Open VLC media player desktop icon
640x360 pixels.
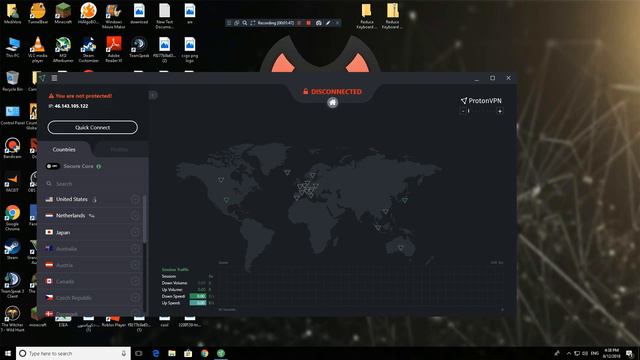[38, 49]
